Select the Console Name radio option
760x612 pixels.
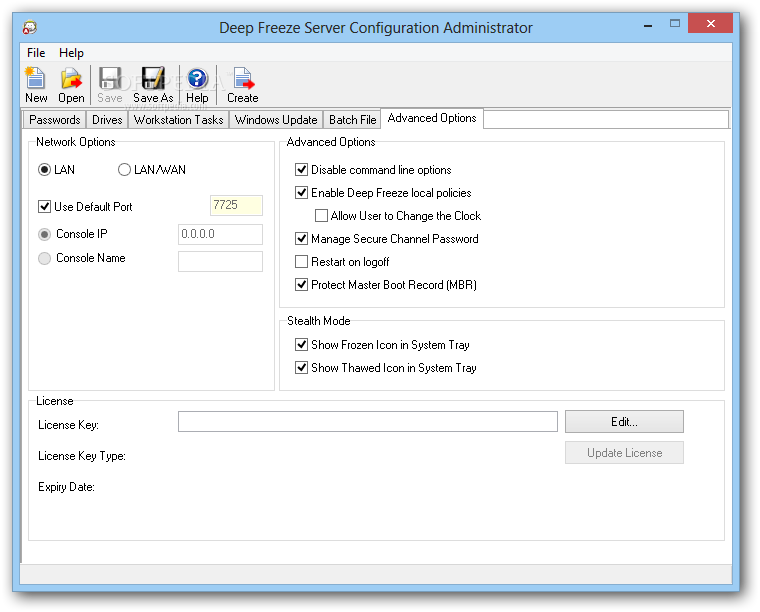45,258
